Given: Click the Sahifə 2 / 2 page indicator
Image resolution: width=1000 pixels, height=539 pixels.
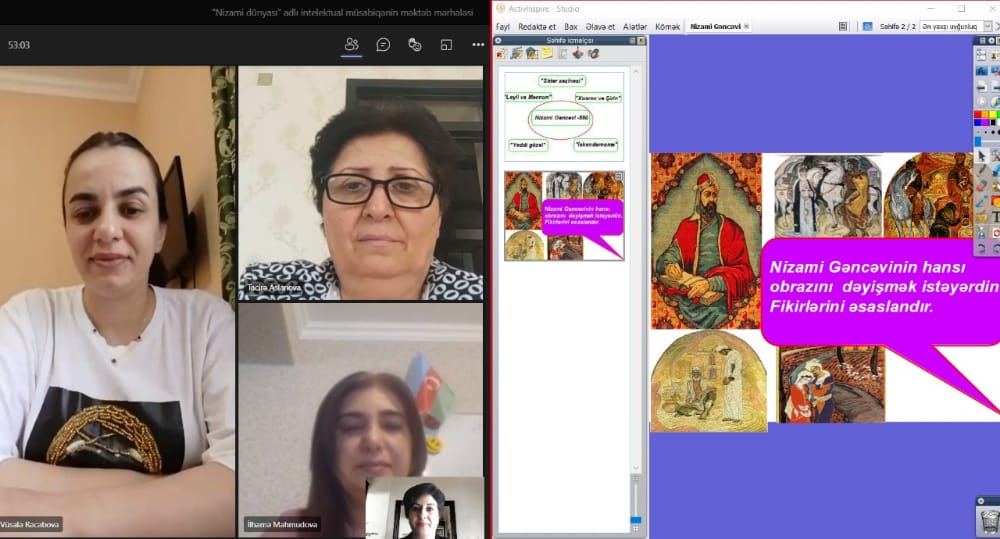Looking at the screenshot, I should tap(897, 26).
